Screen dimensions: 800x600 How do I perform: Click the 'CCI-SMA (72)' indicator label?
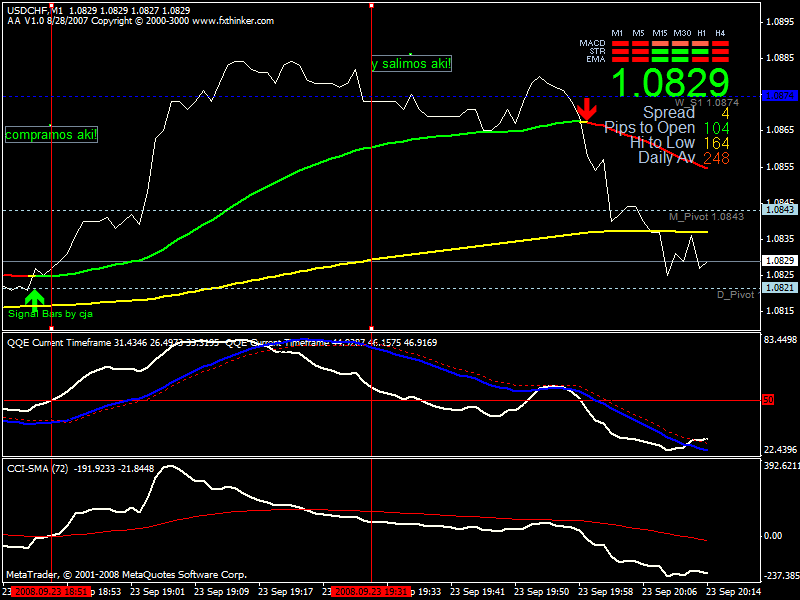click(x=37, y=469)
